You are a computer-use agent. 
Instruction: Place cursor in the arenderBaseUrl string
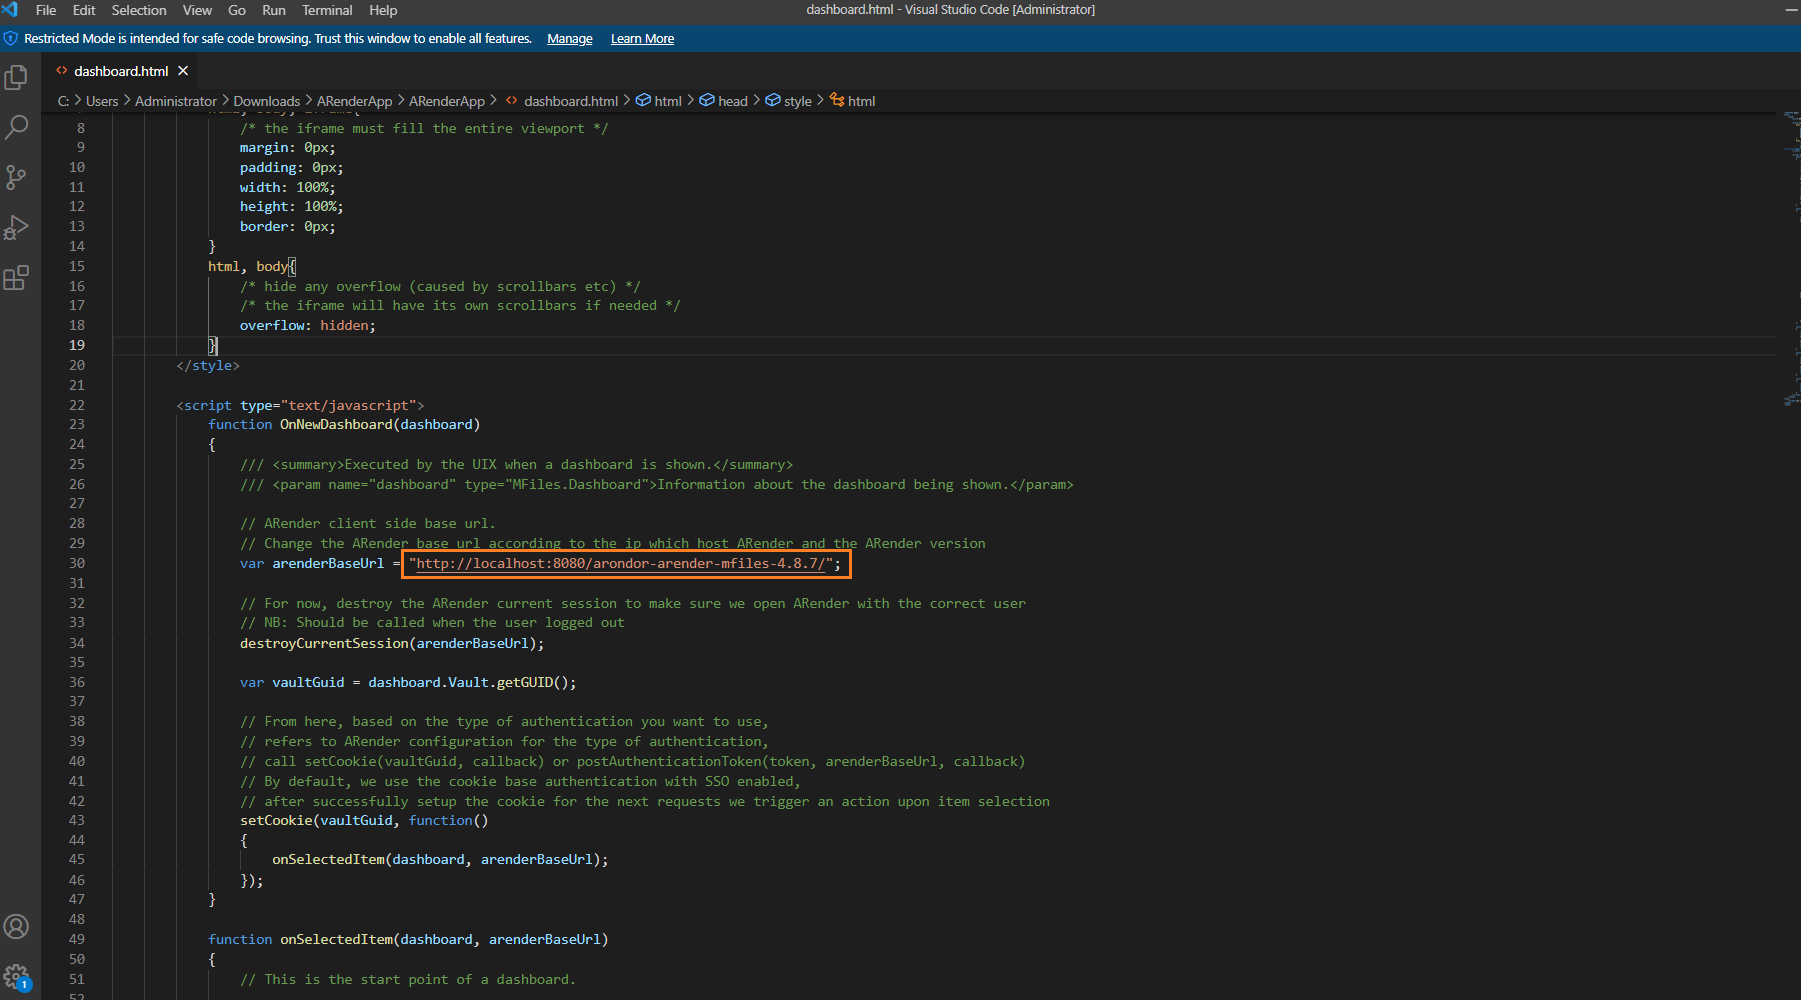620,564
